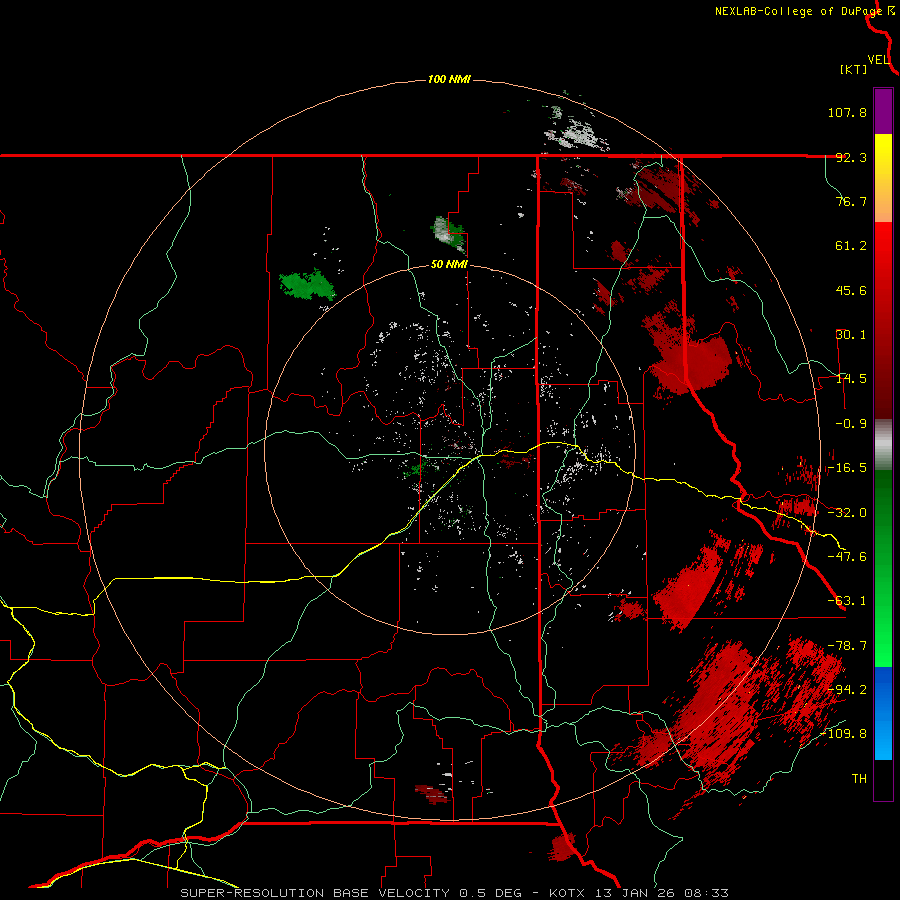Select the -32.0 legend value

coord(847,513)
